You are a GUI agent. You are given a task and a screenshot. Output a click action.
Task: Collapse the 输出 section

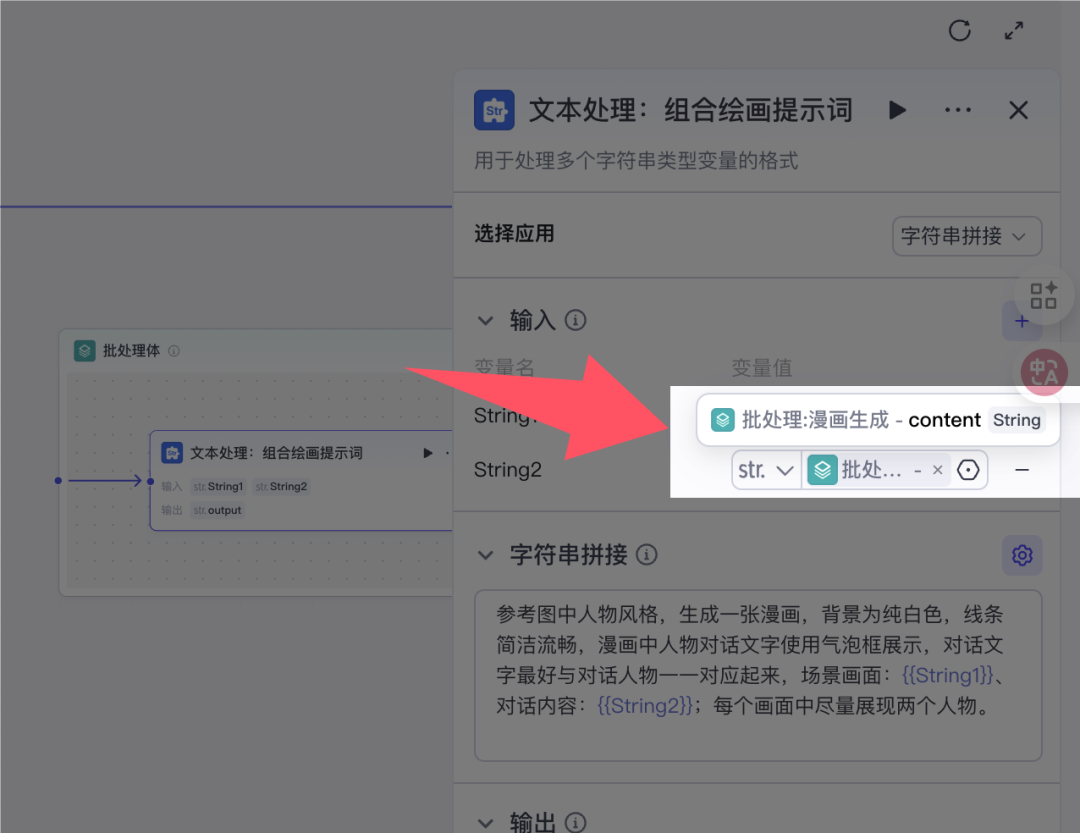pos(486,823)
